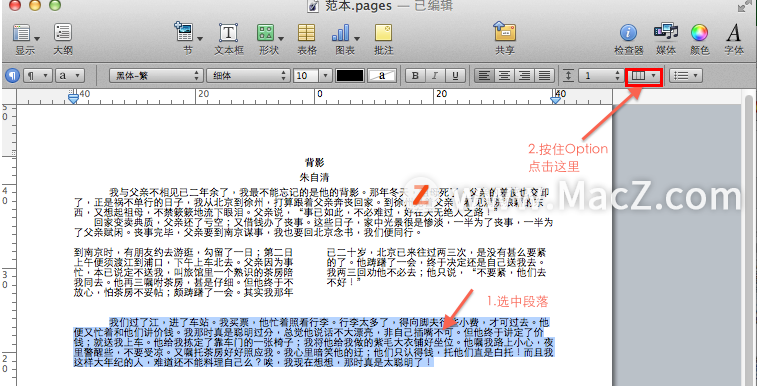Align text right
Screen dimensions: 761x390
(x=524, y=76)
